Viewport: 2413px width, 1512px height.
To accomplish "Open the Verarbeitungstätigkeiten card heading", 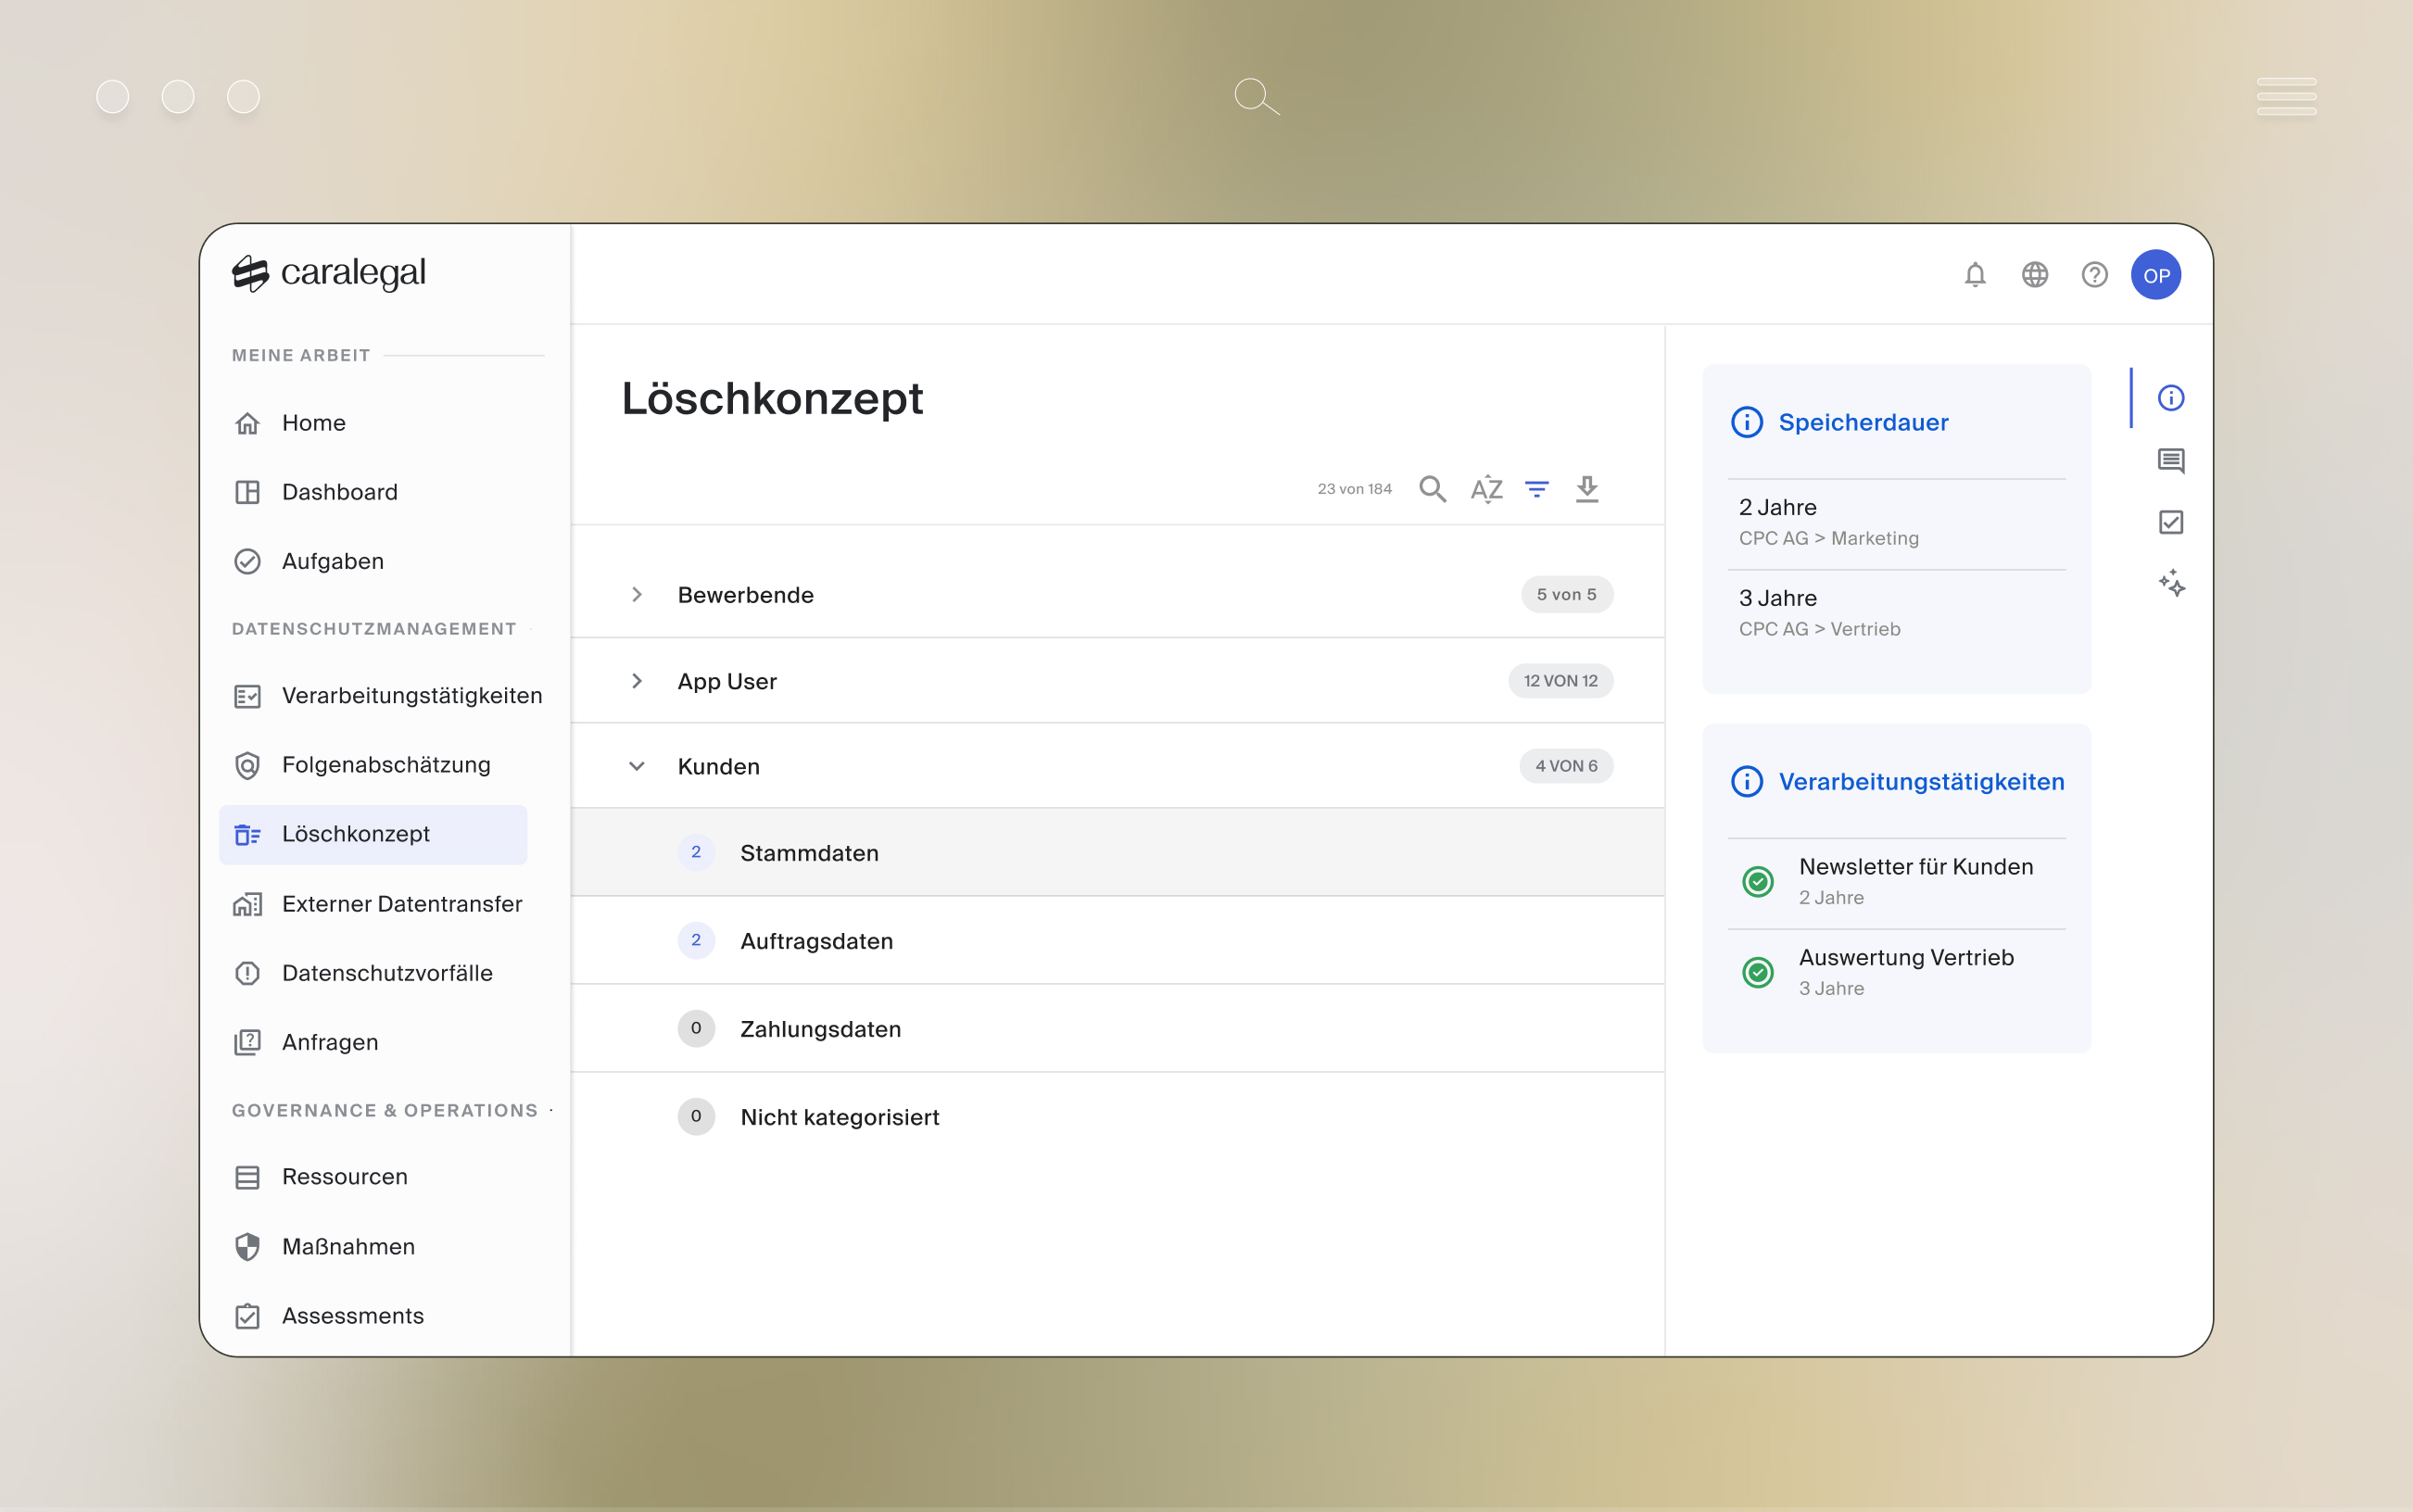I will pos(1921,781).
